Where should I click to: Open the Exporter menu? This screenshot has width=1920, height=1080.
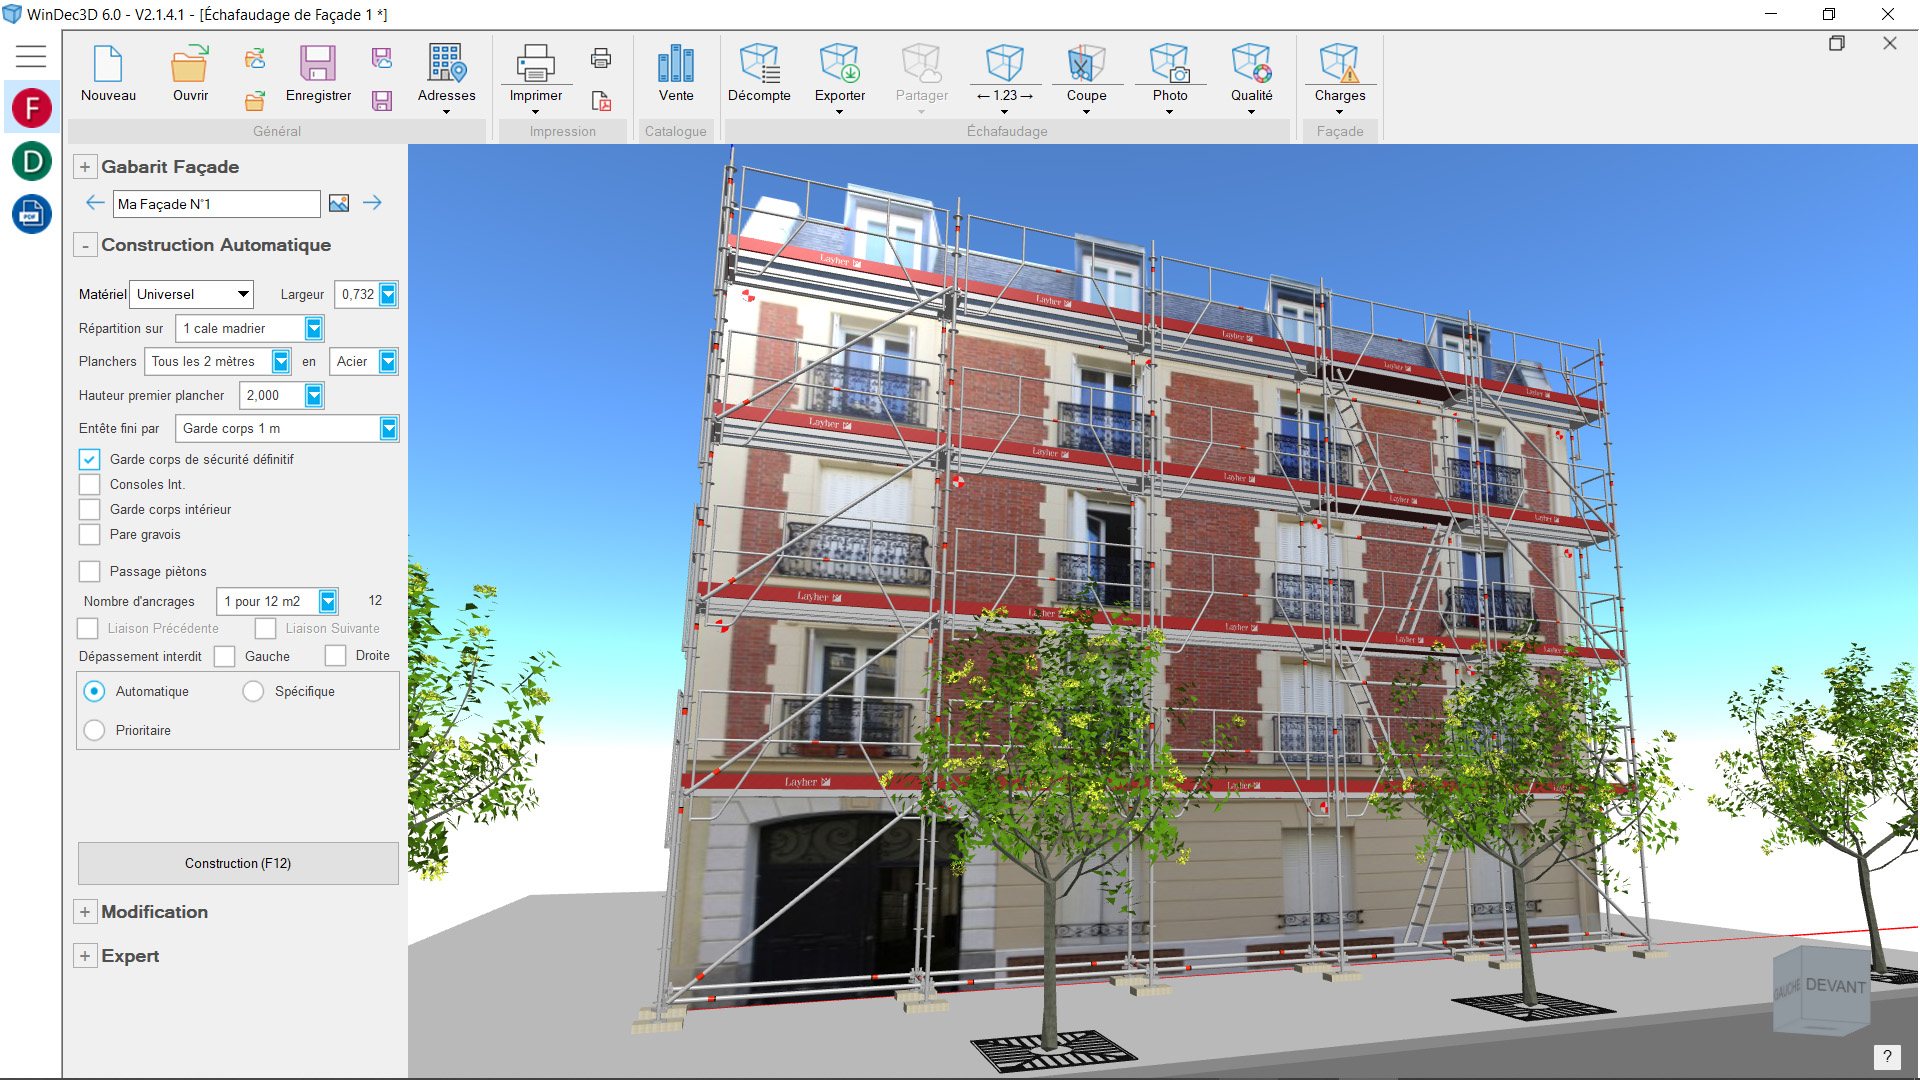coord(839,111)
